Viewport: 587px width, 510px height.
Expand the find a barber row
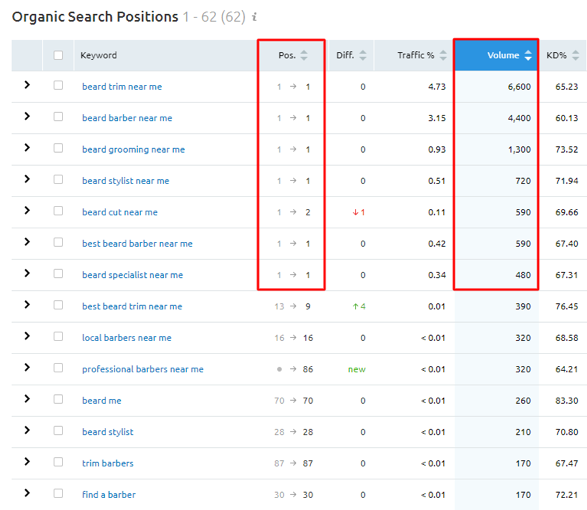pyautogui.click(x=27, y=493)
